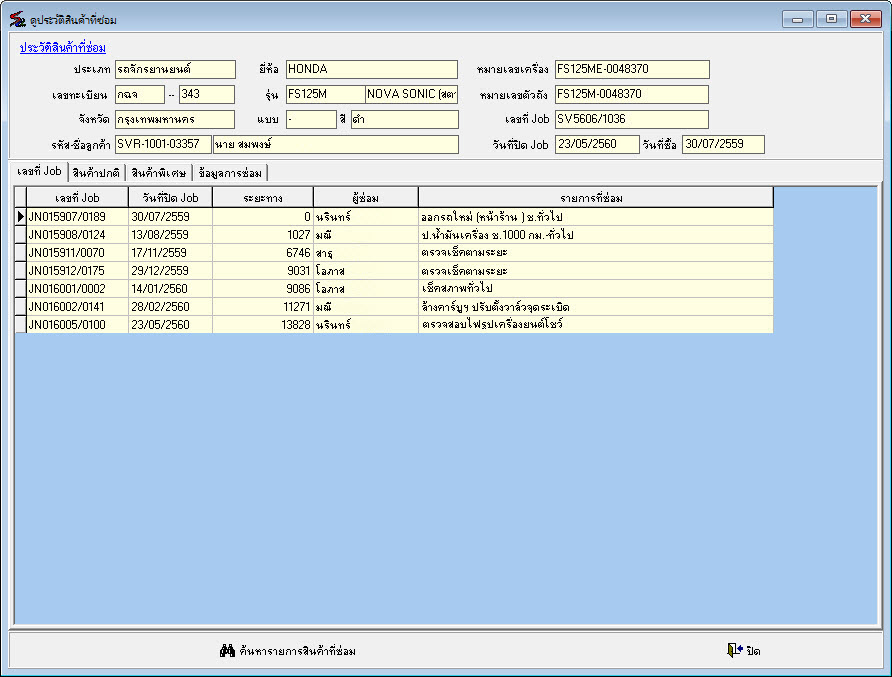Click the ยี่ห้อ field showing HONDA
The image size is (892, 677).
[371, 69]
